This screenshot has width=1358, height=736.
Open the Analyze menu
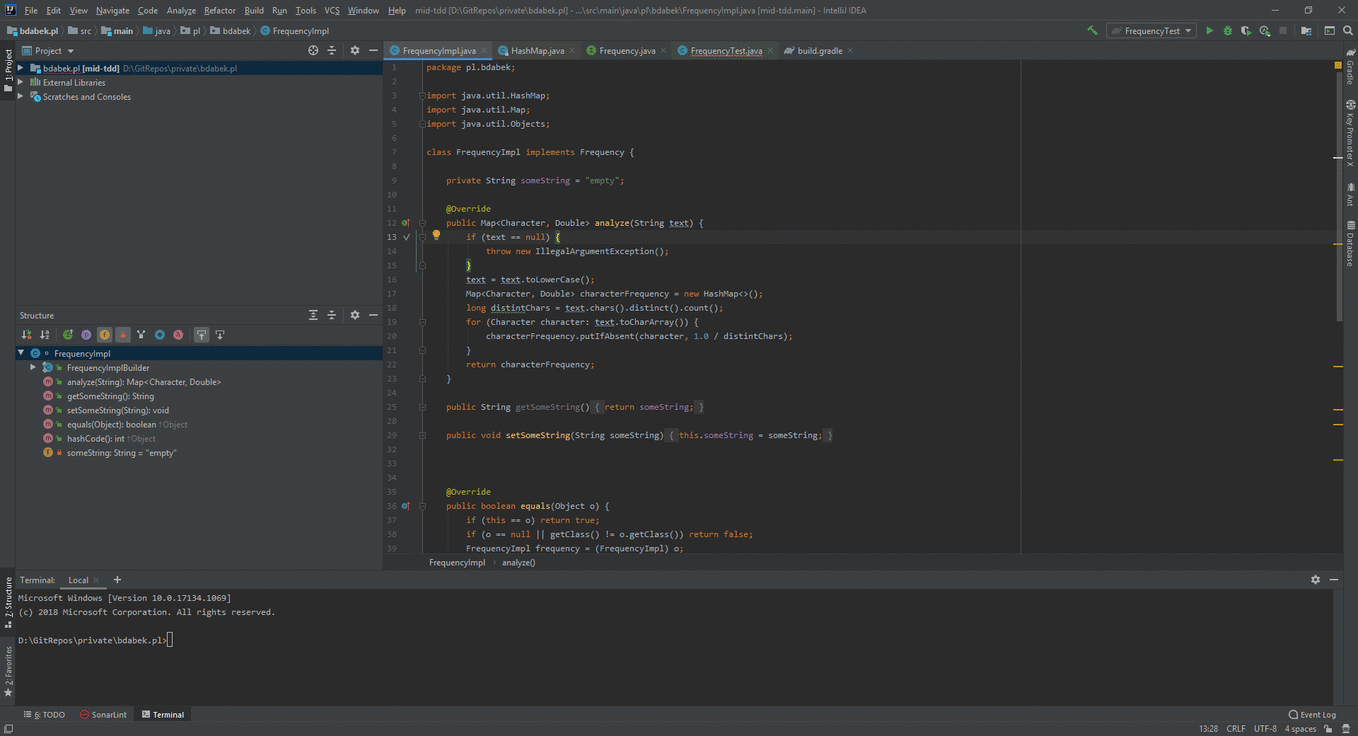pos(181,10)
